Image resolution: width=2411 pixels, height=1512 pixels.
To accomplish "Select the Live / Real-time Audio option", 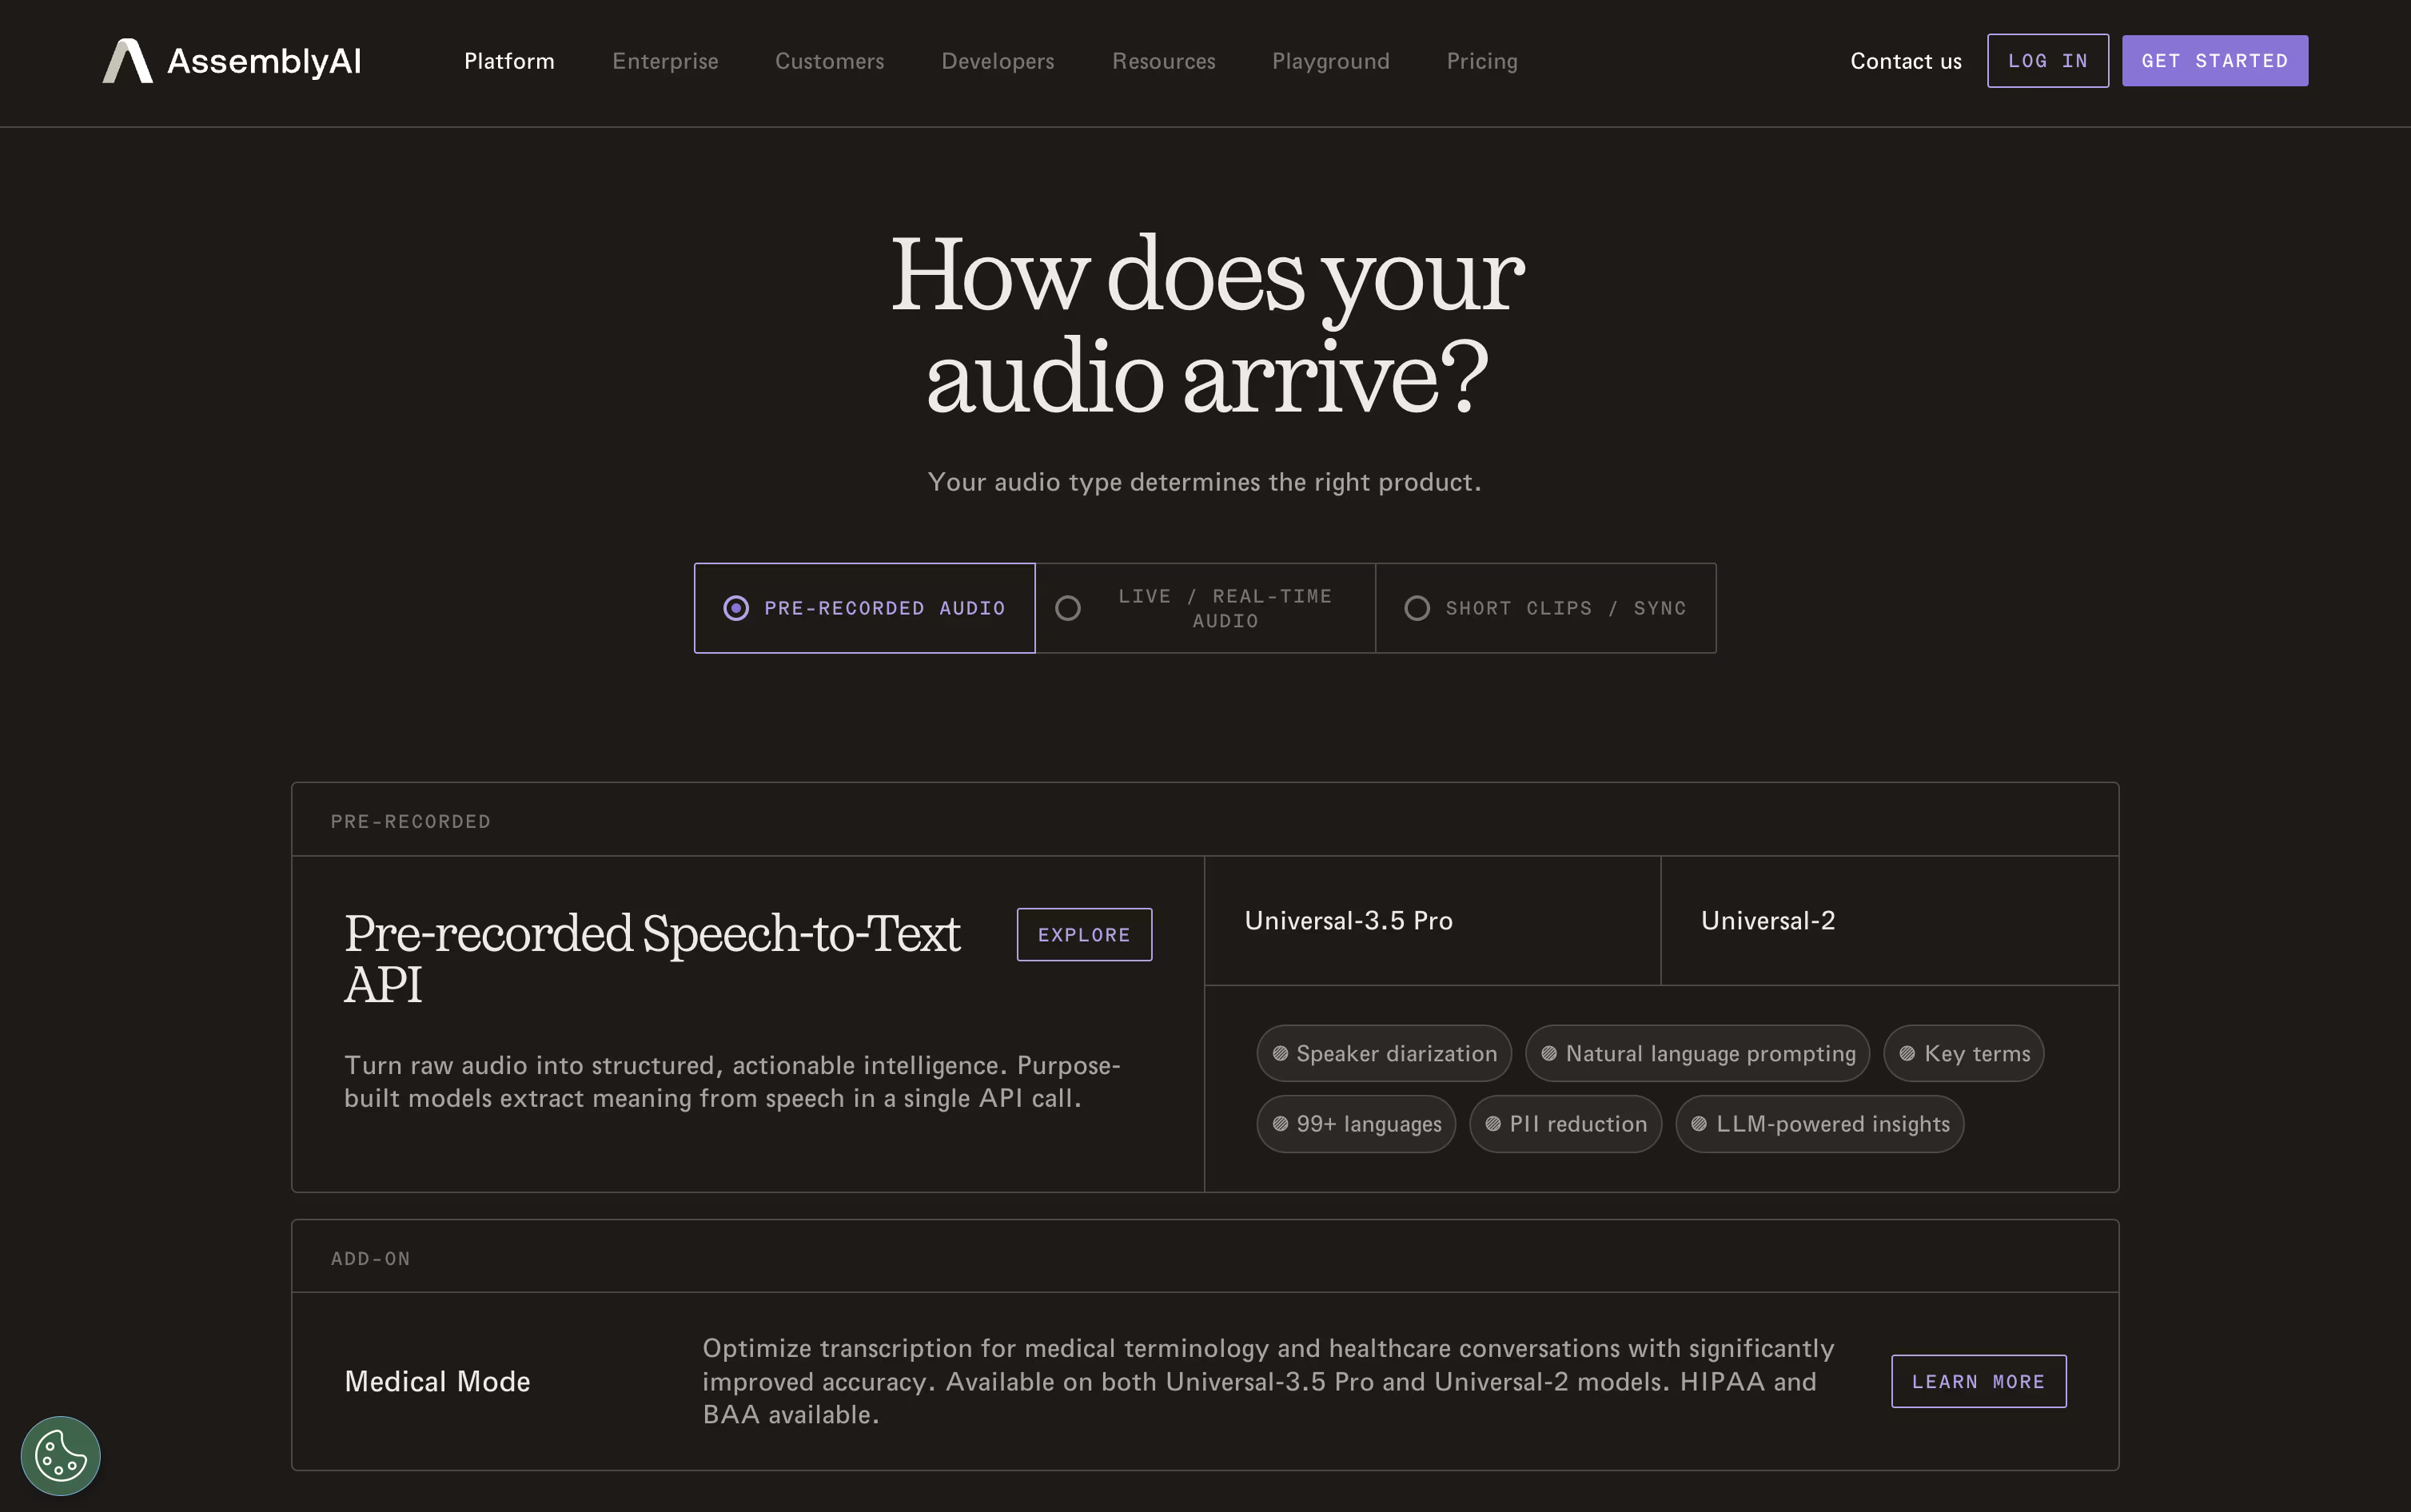I will pos(1205,608).
